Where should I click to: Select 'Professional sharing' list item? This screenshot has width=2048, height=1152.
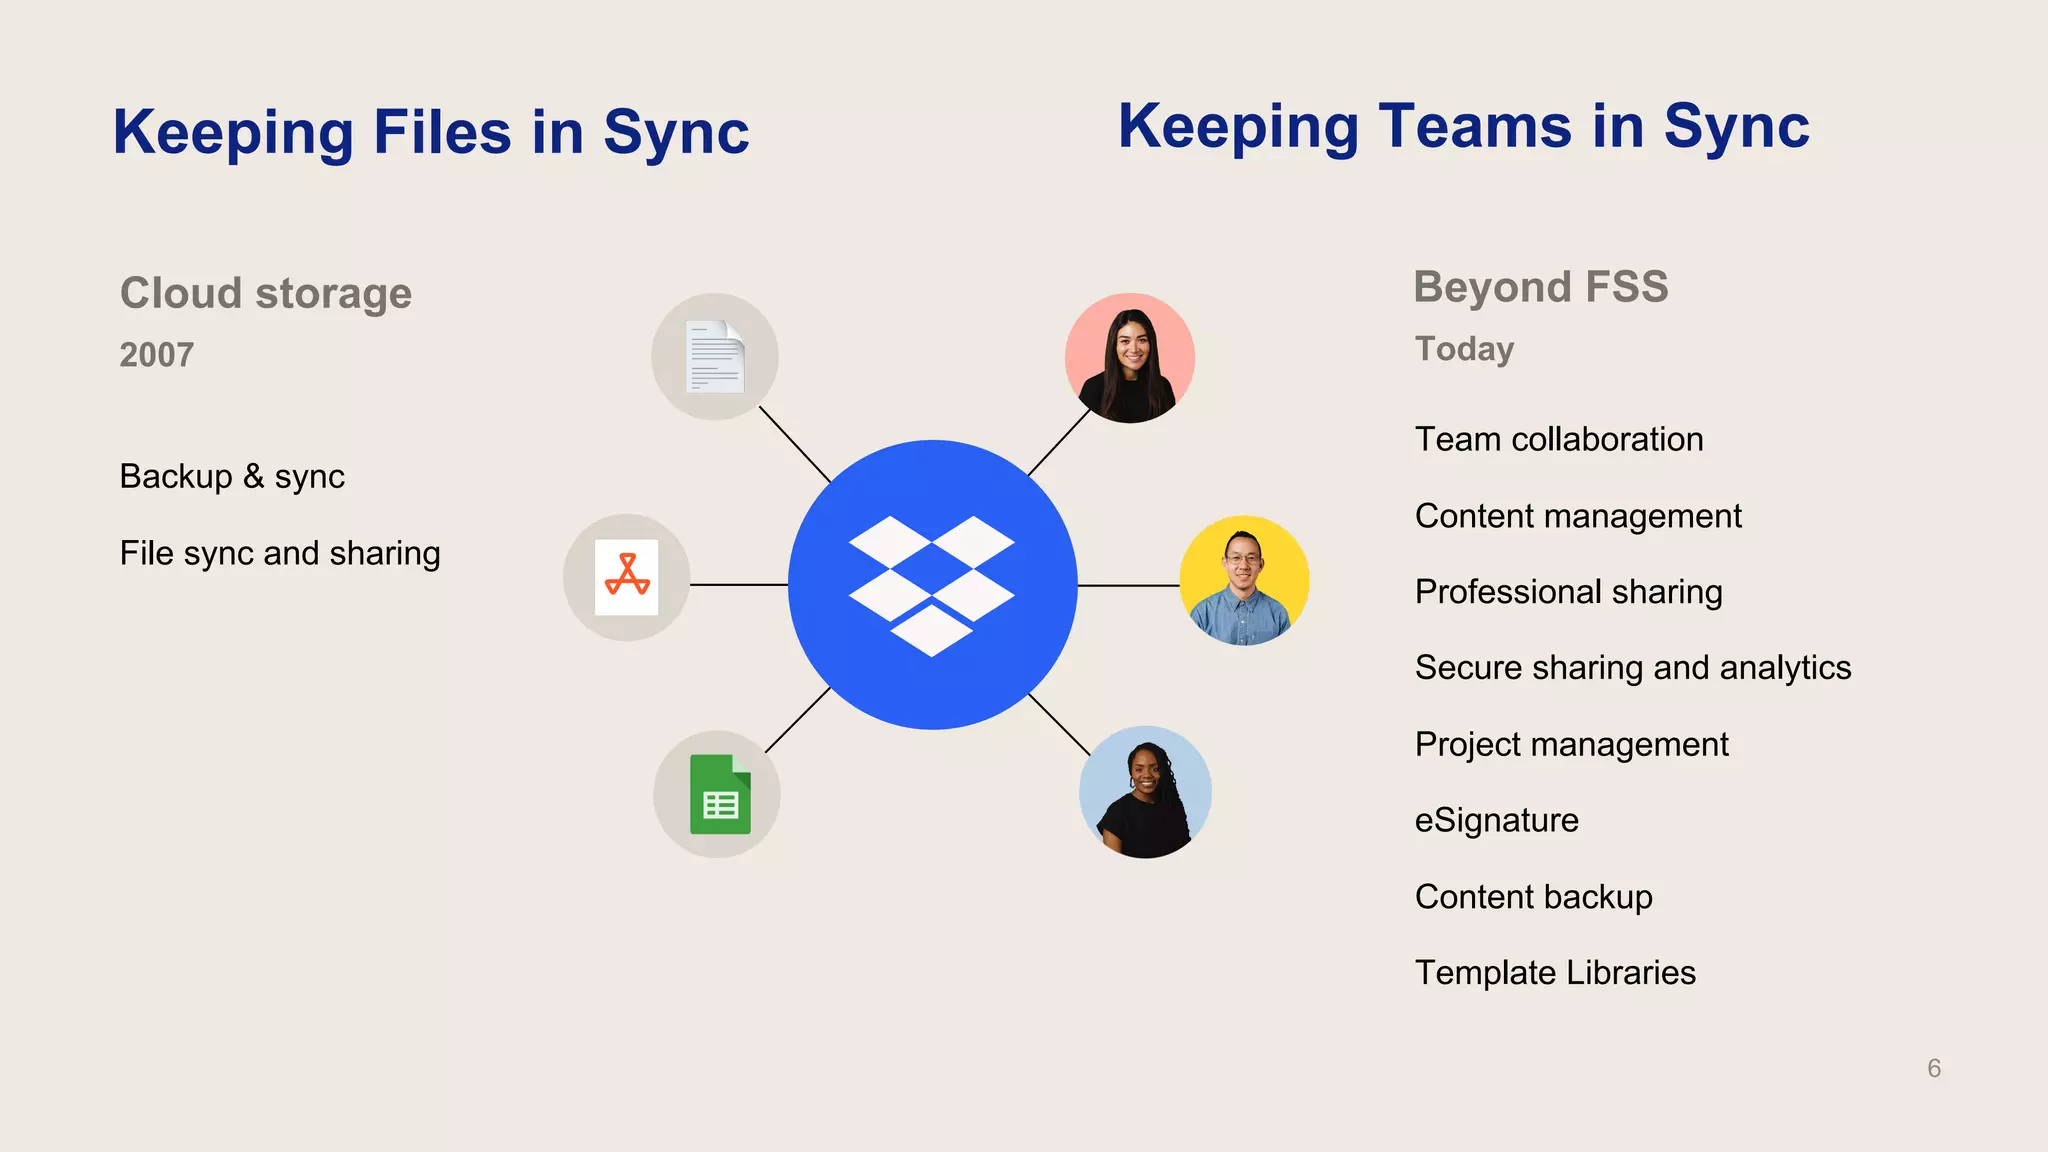coord(1569,592)
